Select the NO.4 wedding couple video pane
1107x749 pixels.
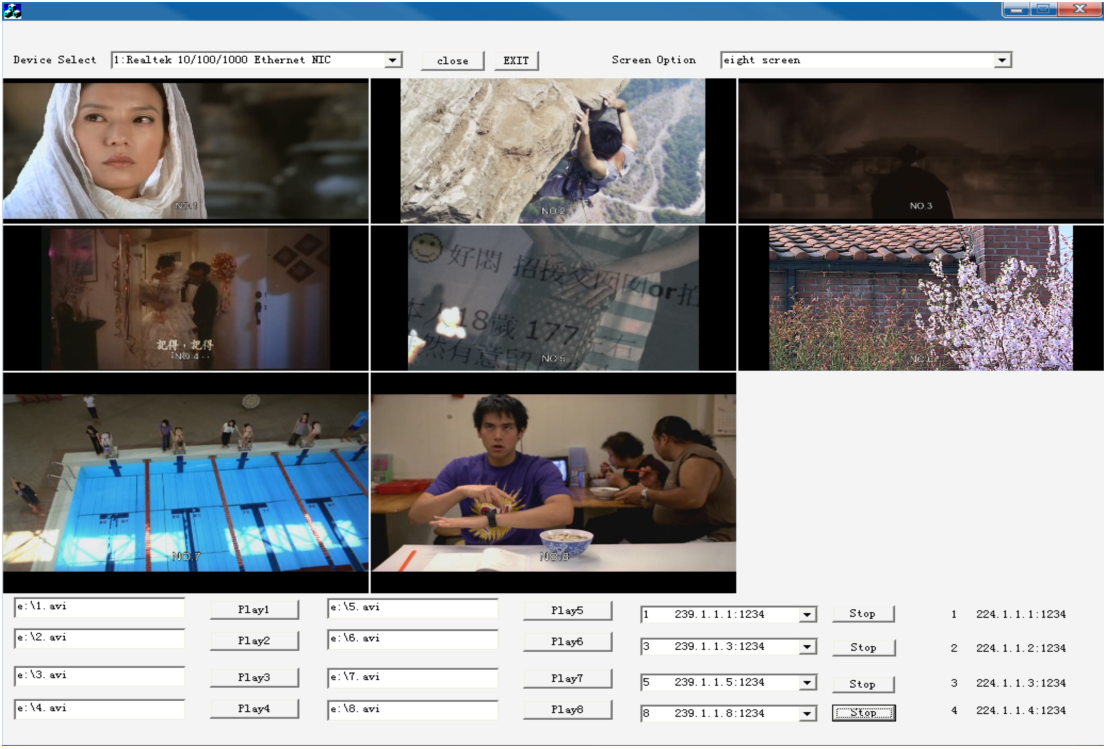[186, 298]
